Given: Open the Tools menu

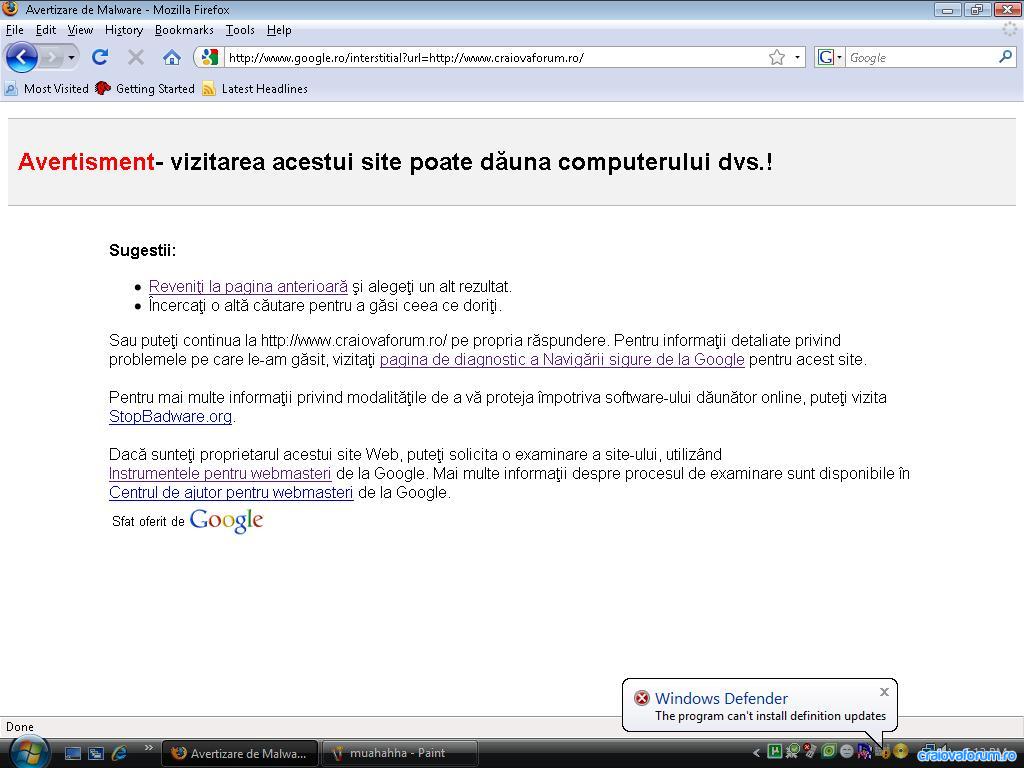Looking at the screenshot, I should point(240,30).
